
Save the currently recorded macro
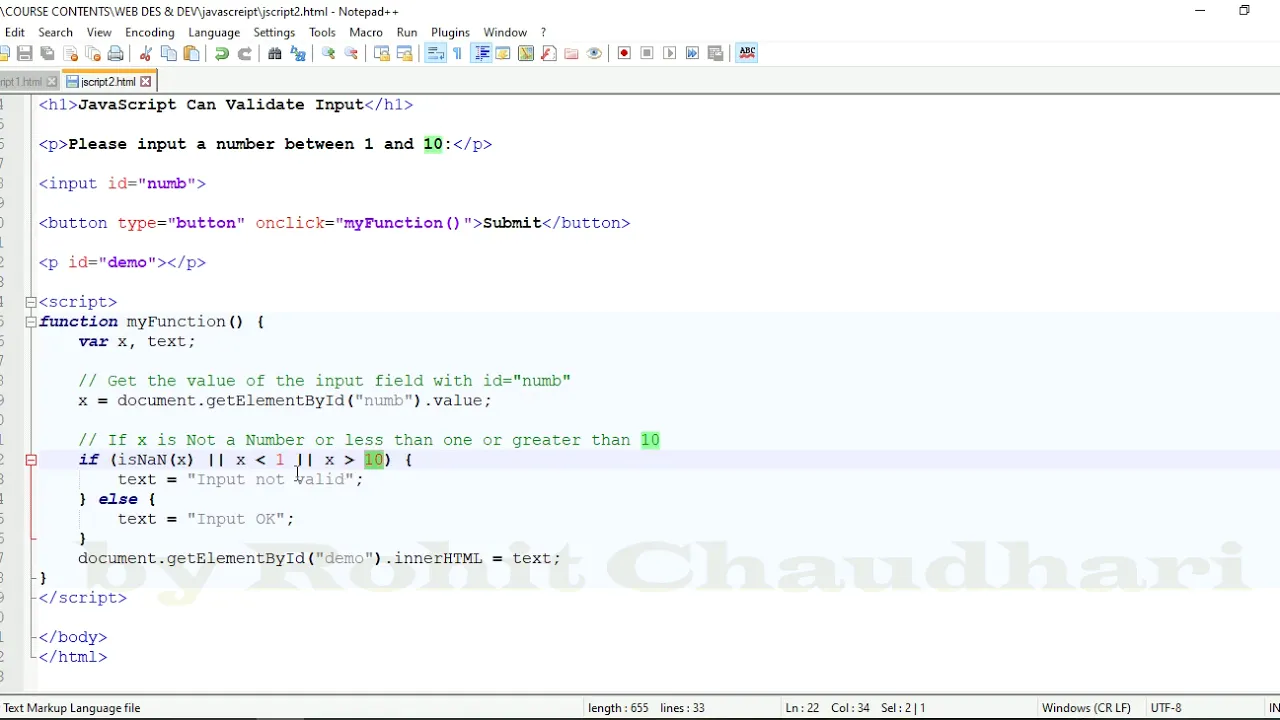[x=716, y=53]
